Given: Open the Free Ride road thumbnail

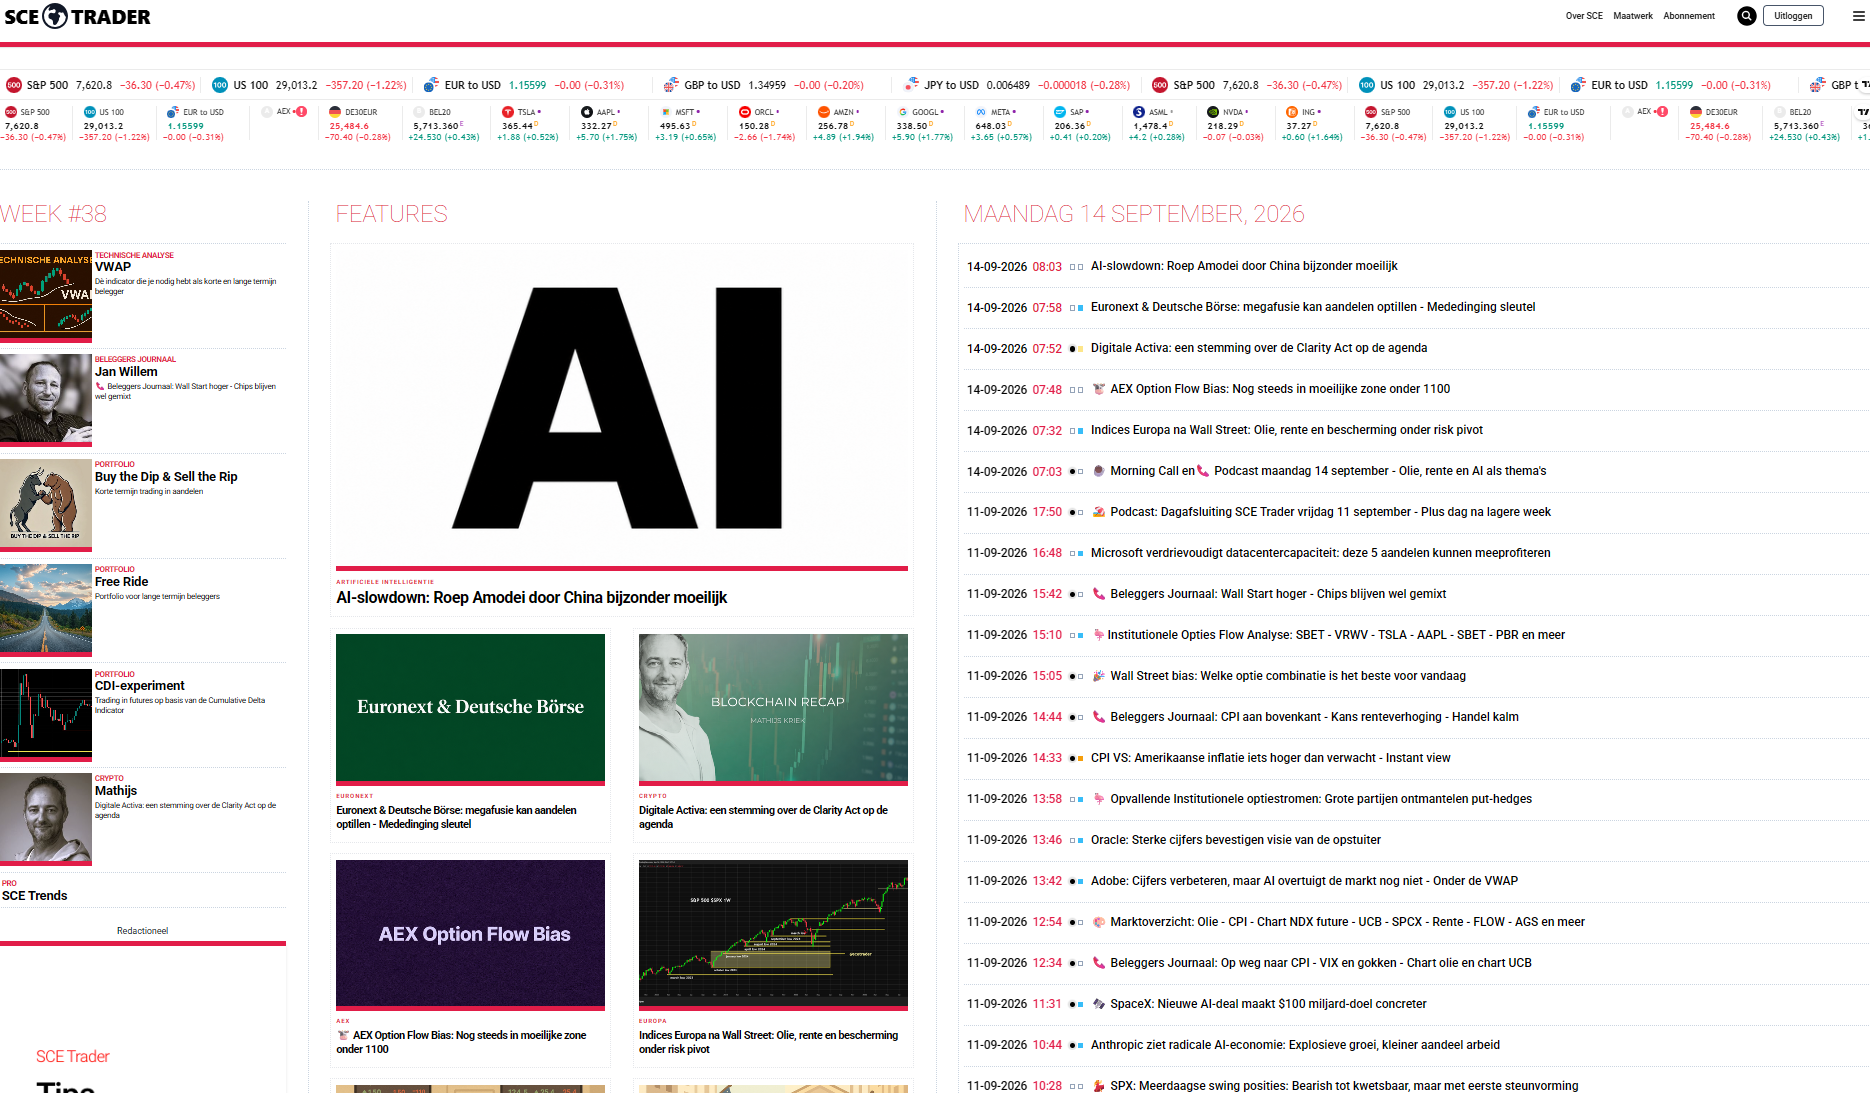Looking at the screenshot, I should 46,608.
